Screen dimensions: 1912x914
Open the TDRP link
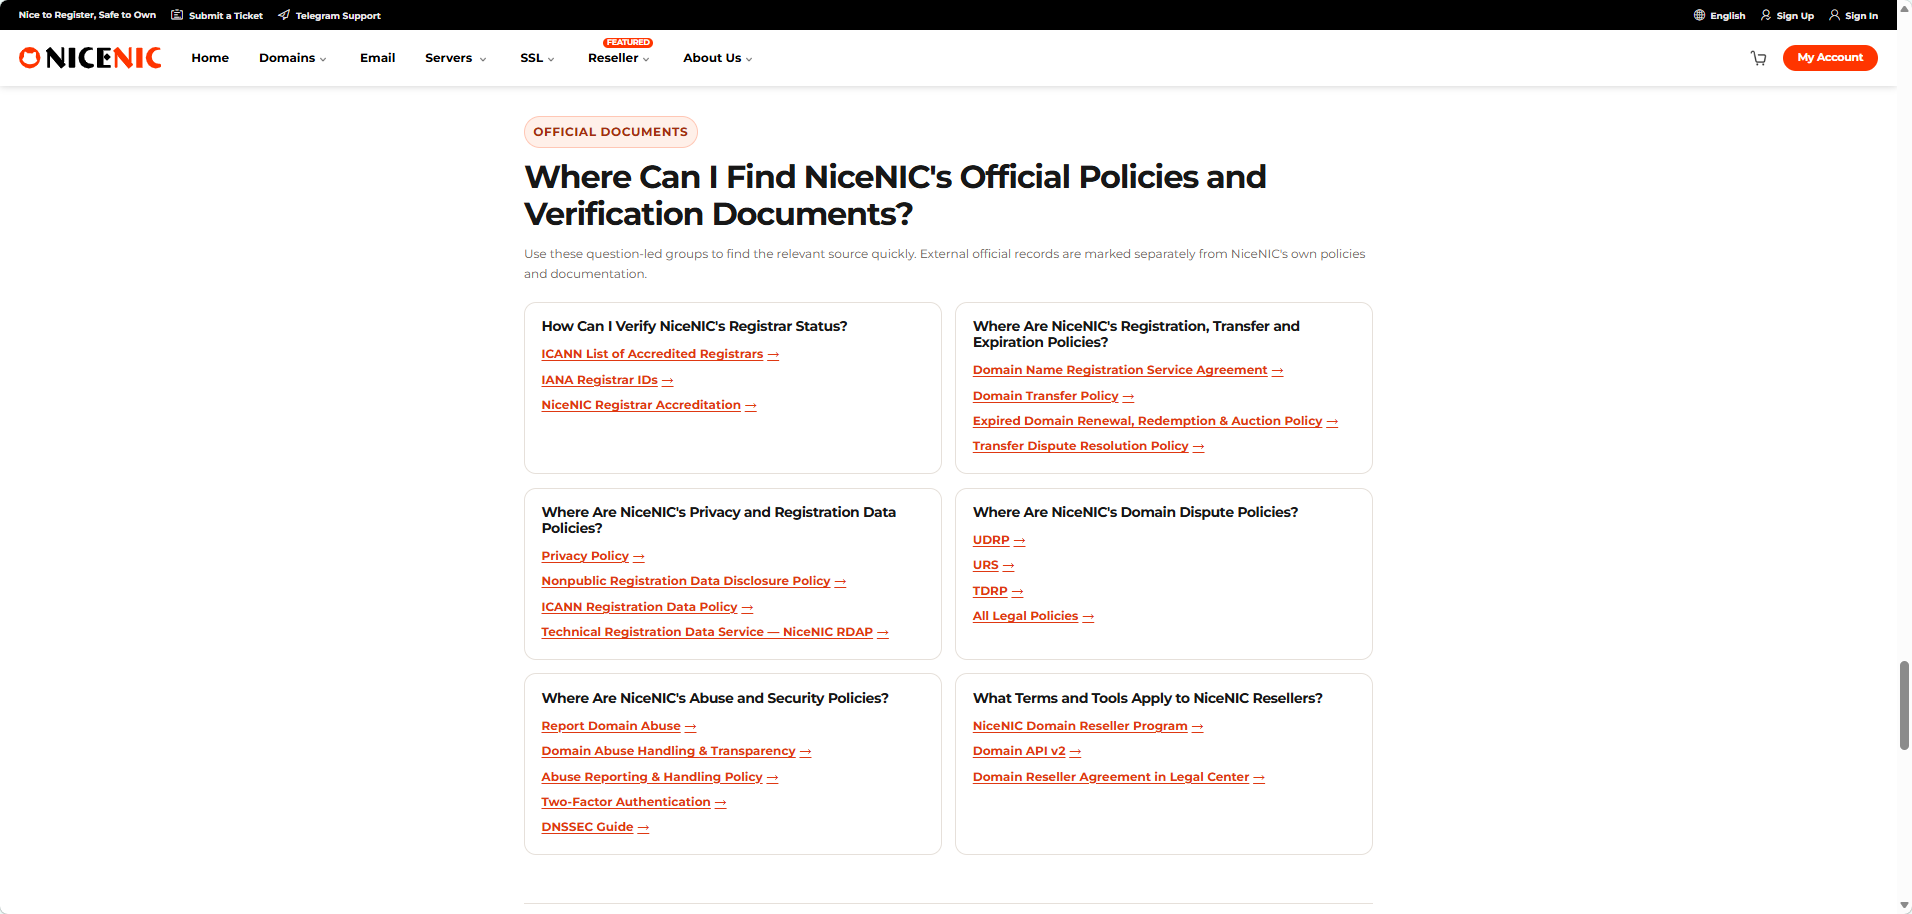pos(998,591)
